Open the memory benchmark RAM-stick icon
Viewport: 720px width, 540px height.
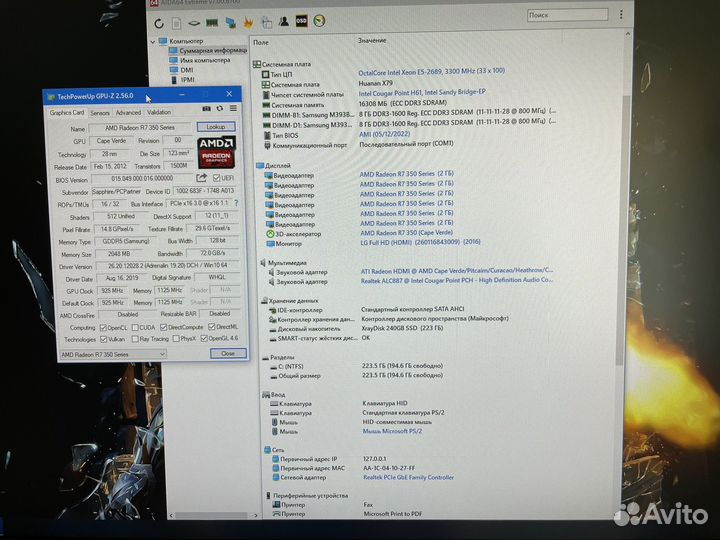(212, 22)
